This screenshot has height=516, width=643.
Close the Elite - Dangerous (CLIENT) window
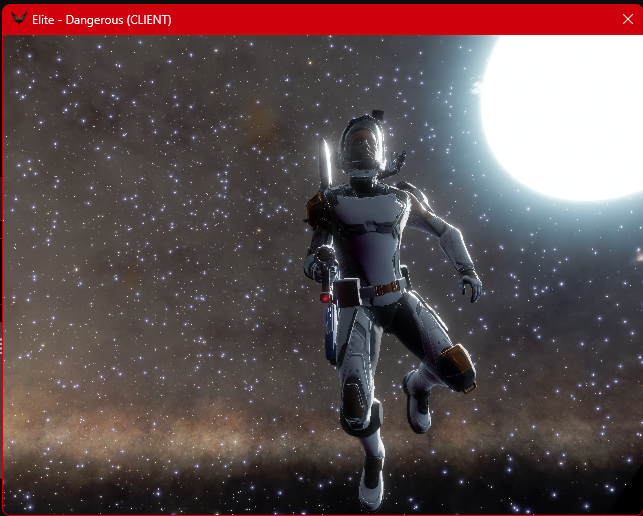[627, 19]
